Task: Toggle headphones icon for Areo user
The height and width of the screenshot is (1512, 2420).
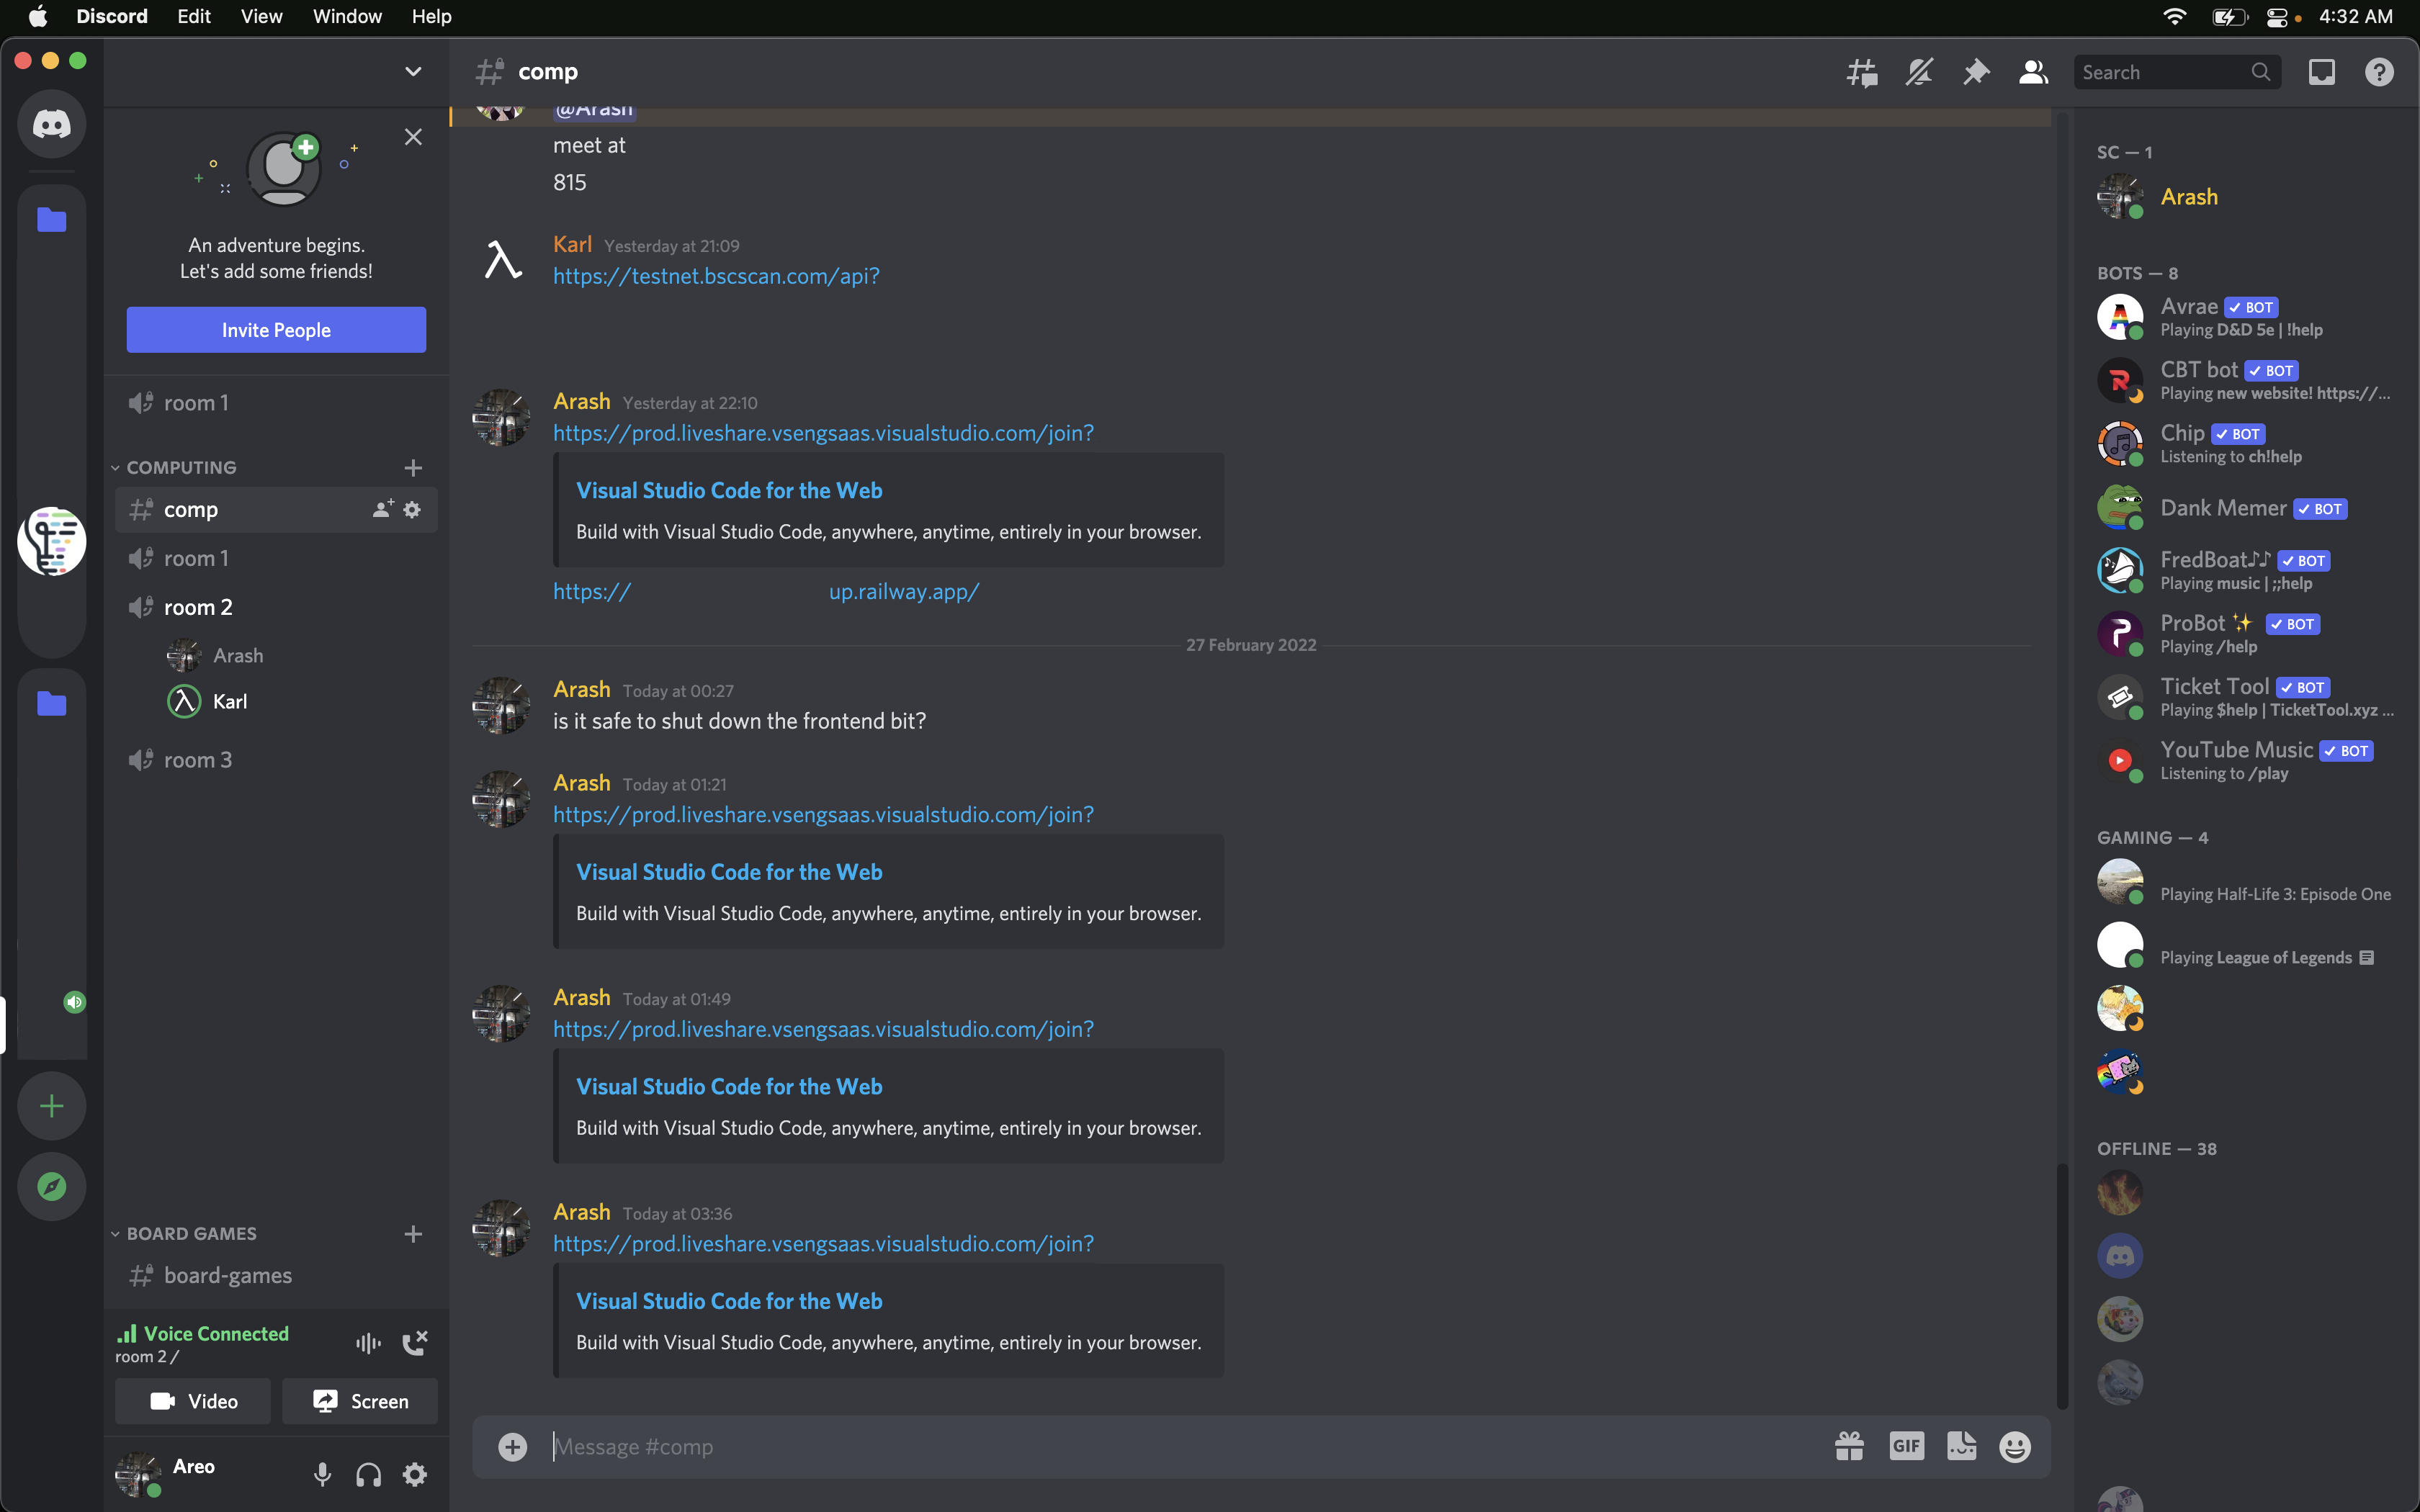Action: point(367,1474)
